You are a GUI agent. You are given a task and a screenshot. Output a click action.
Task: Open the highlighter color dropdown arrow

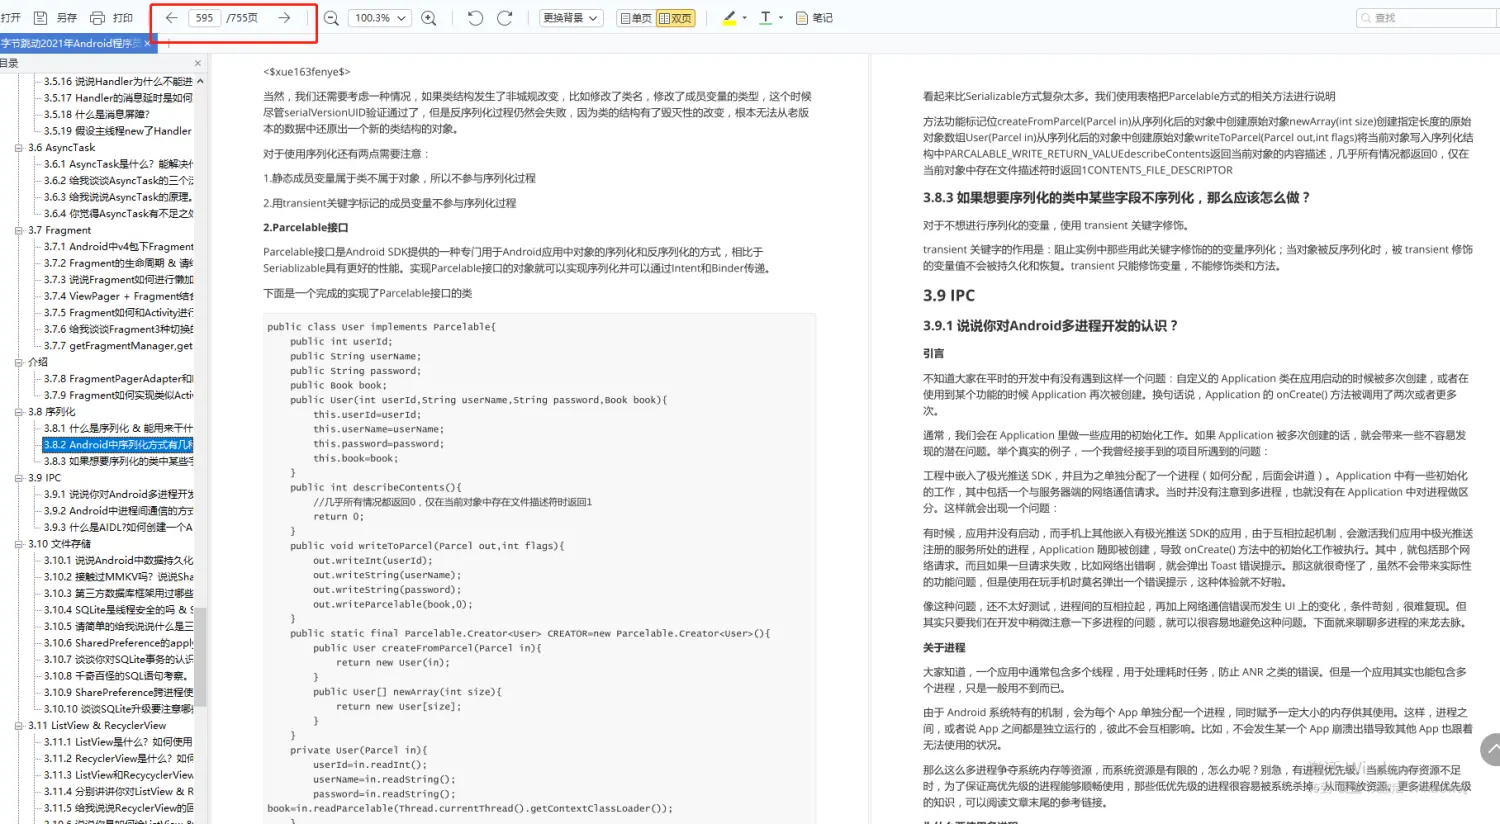click(x=745, y=18)
